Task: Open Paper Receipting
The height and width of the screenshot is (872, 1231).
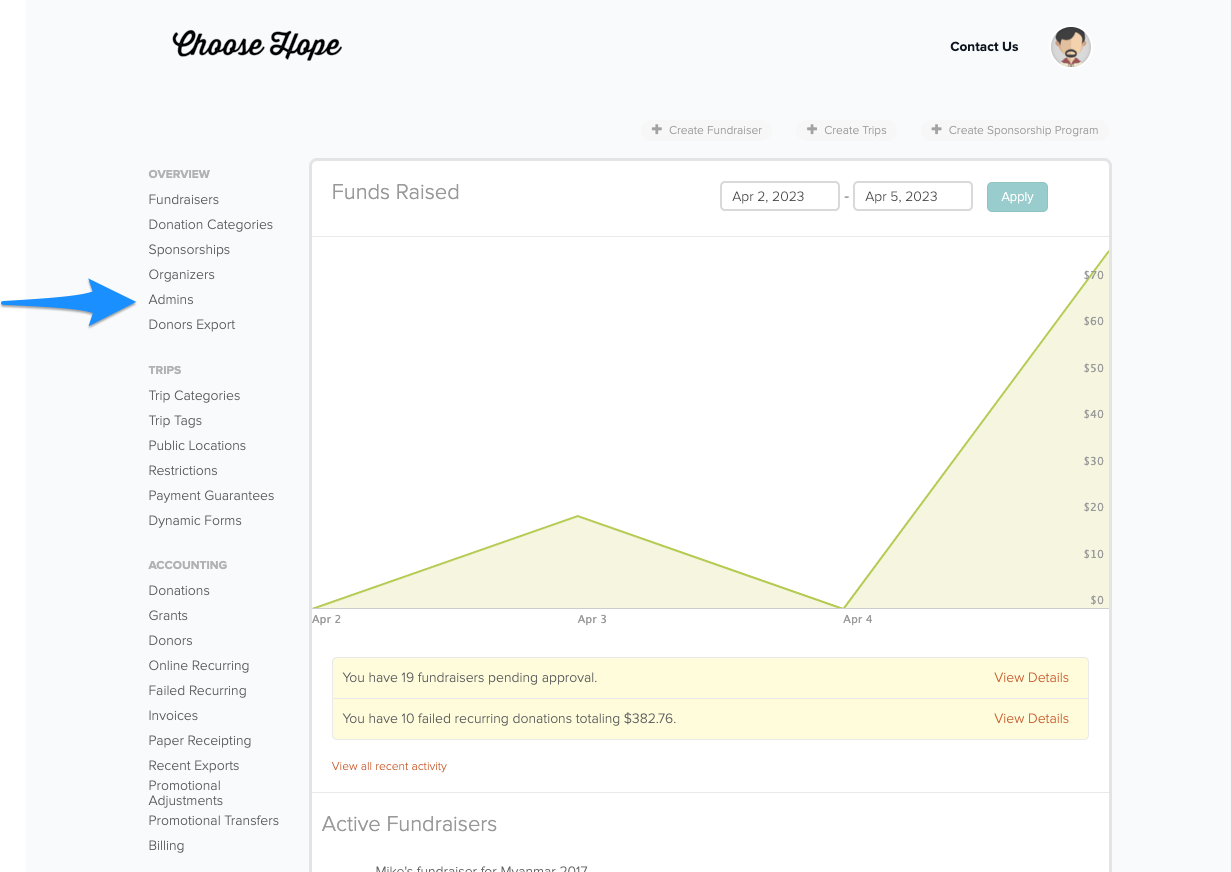Action: [200, 741]
